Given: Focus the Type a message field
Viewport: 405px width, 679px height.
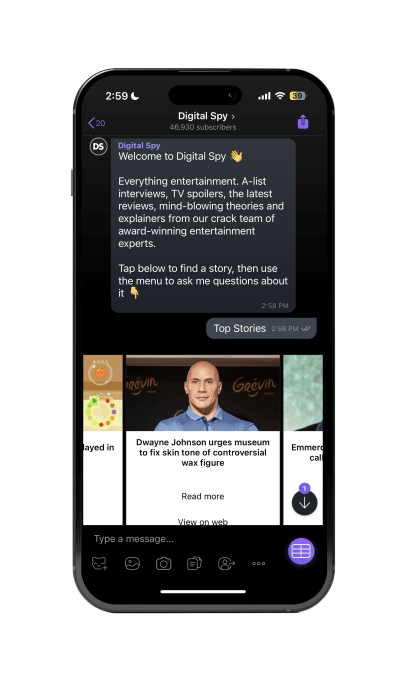Looking at the screenshot, I should [186, 539].
